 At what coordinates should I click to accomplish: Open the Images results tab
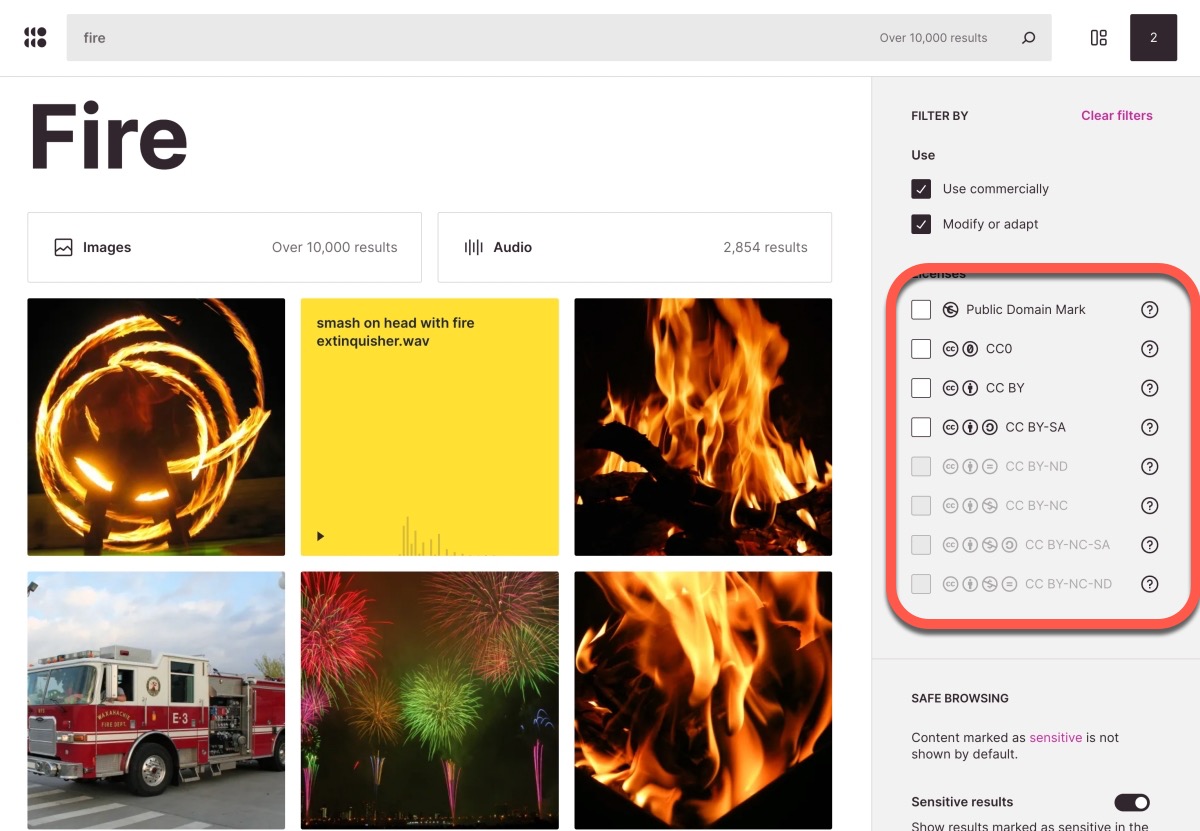(224, 247)
